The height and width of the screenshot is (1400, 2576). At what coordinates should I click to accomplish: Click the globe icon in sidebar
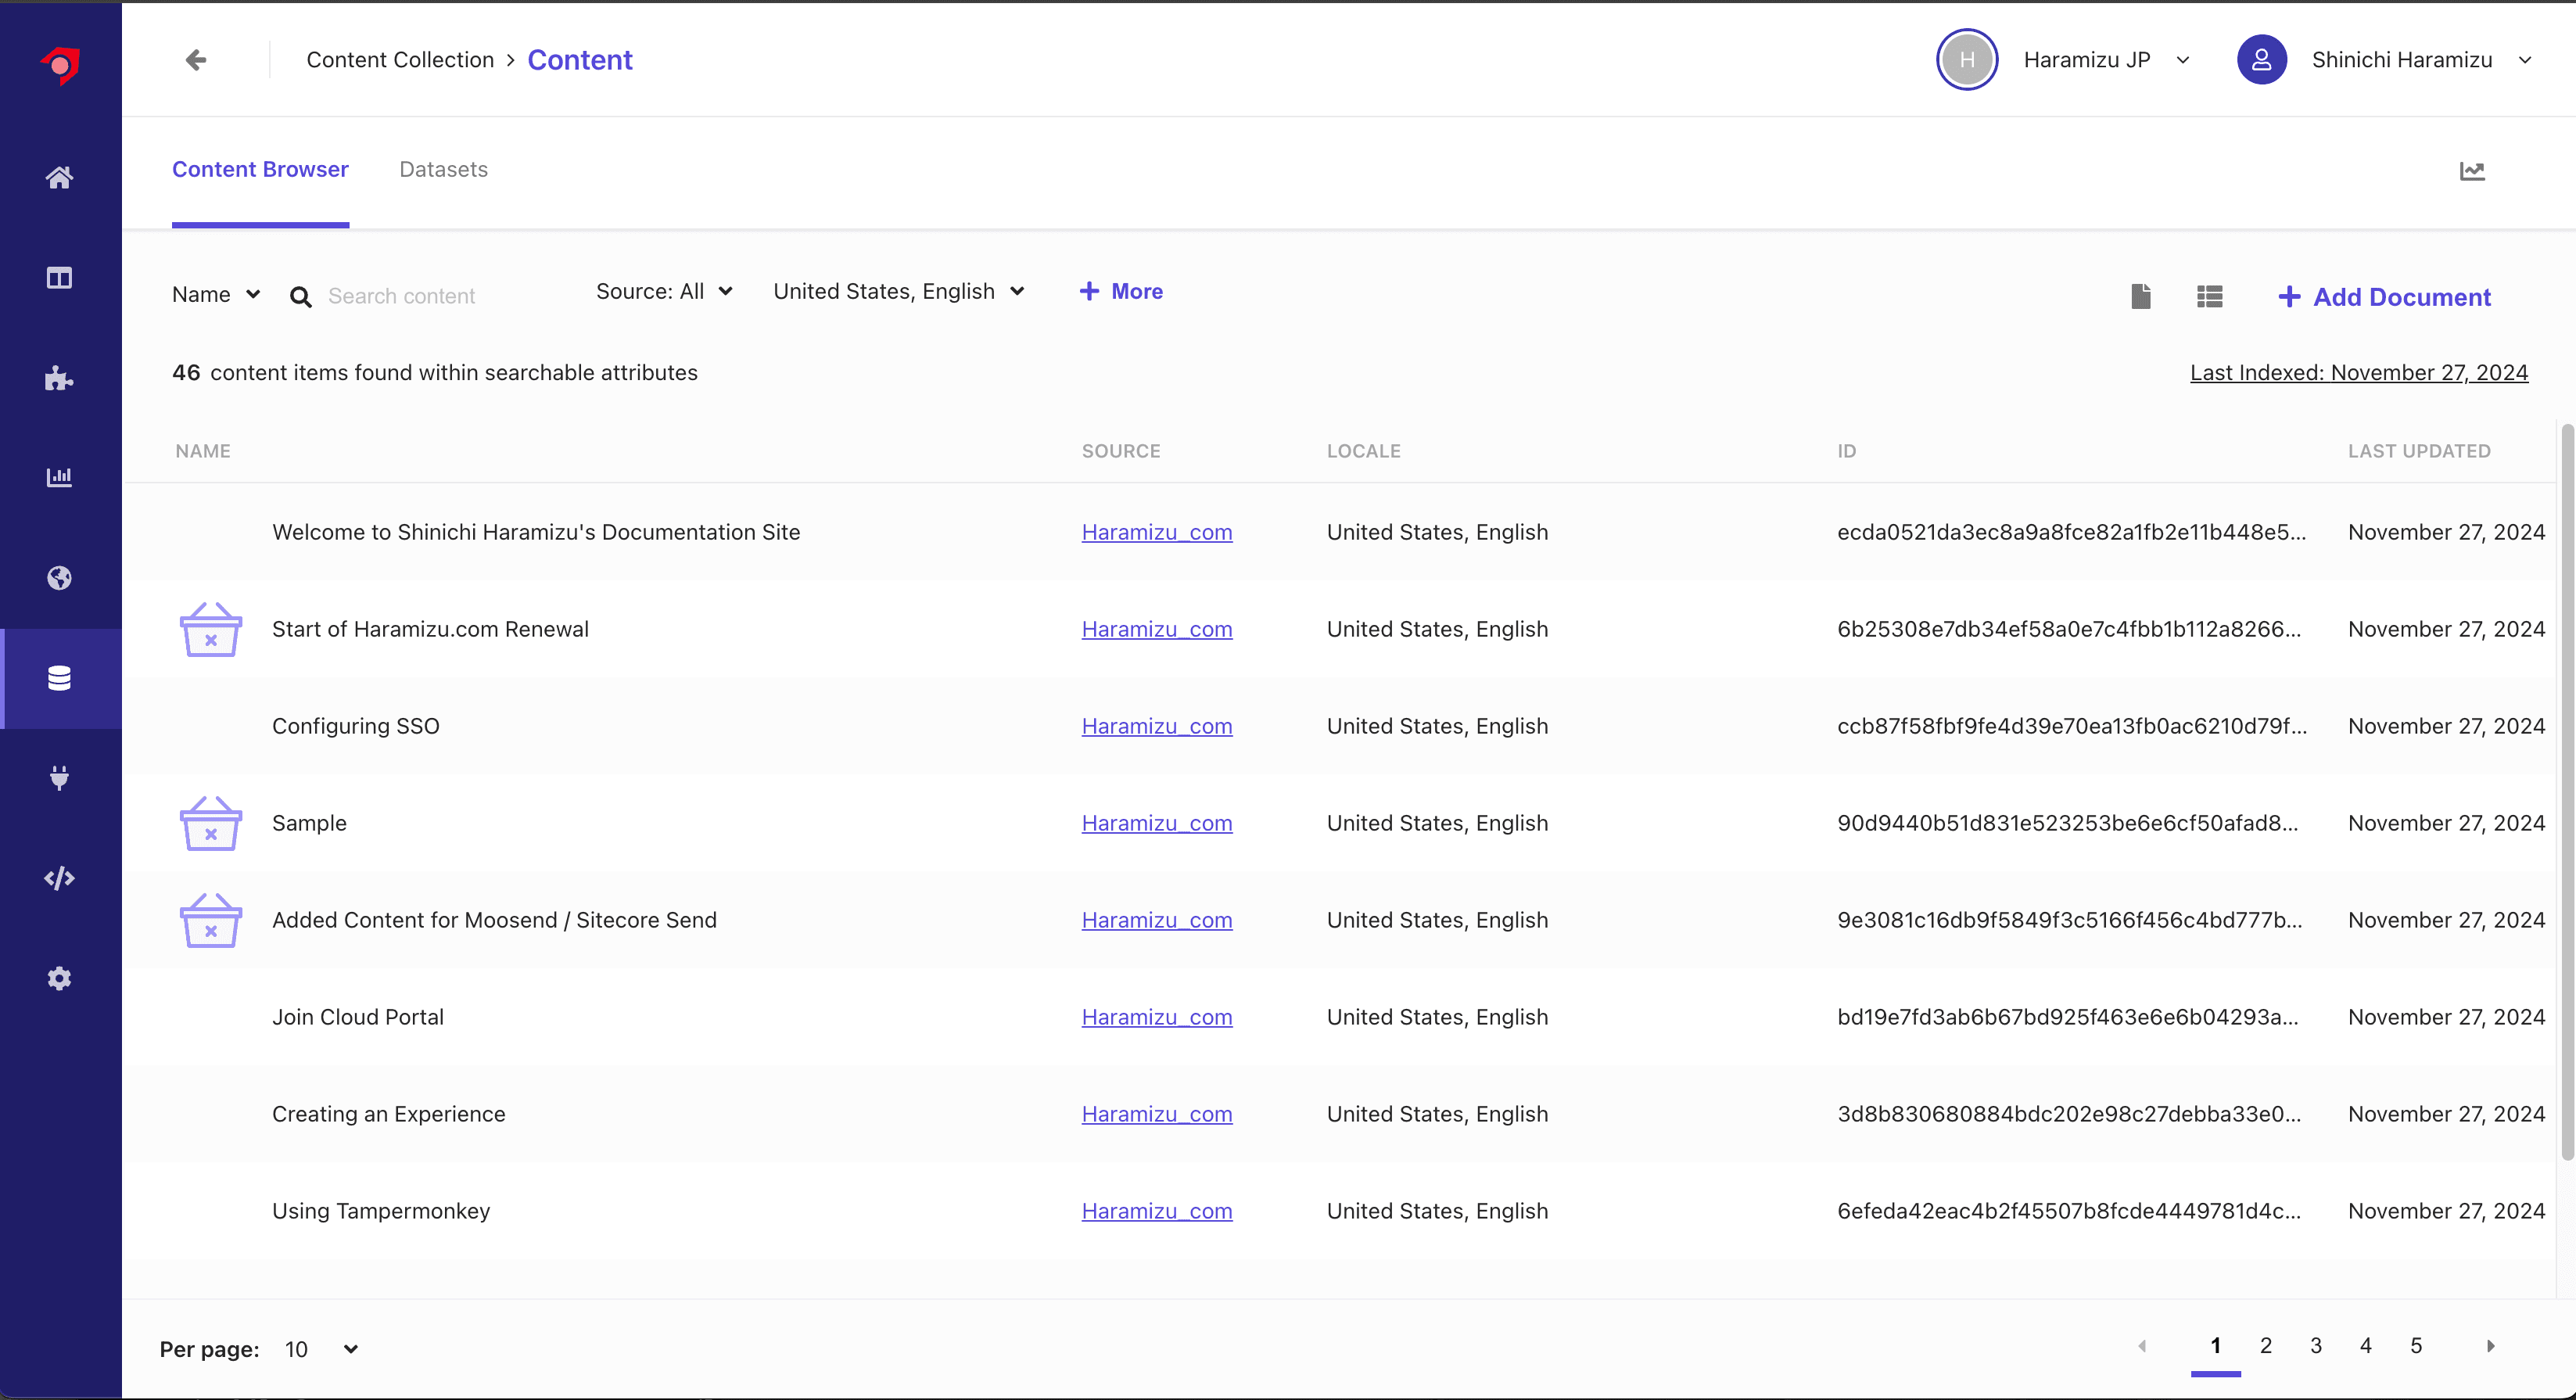(x=59, y=578)
